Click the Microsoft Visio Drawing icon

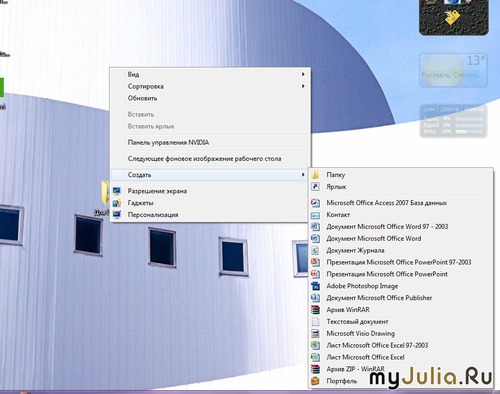pos(315,333)
